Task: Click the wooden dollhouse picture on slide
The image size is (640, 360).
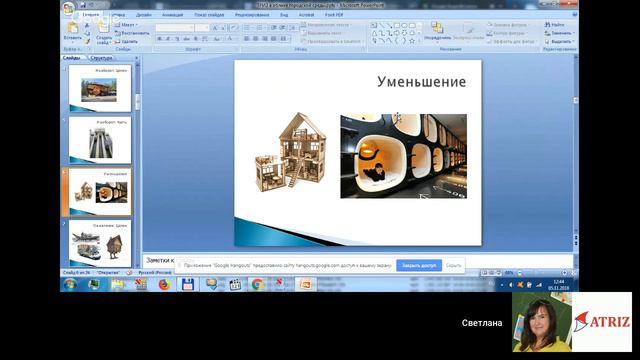Action: 291,152
